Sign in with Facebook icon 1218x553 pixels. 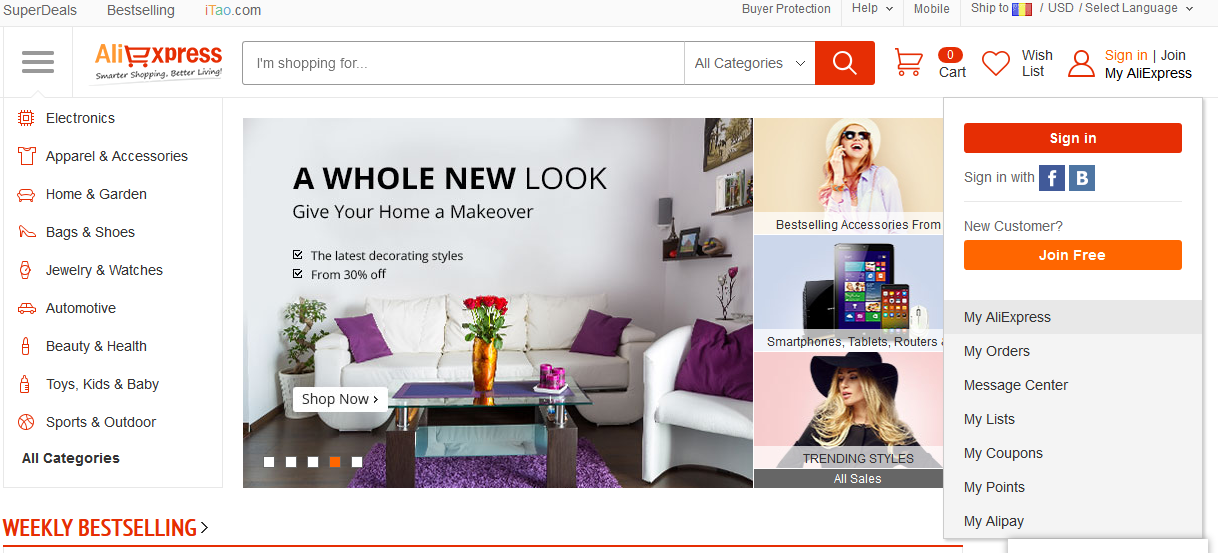(1052, 178)
